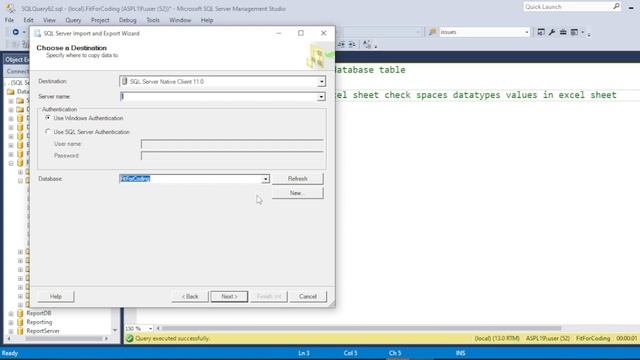Screen dimensions: 640x360
Task: Click the wrench properties icon in the SSMS toolbar
Action: (x=552, y=32)
